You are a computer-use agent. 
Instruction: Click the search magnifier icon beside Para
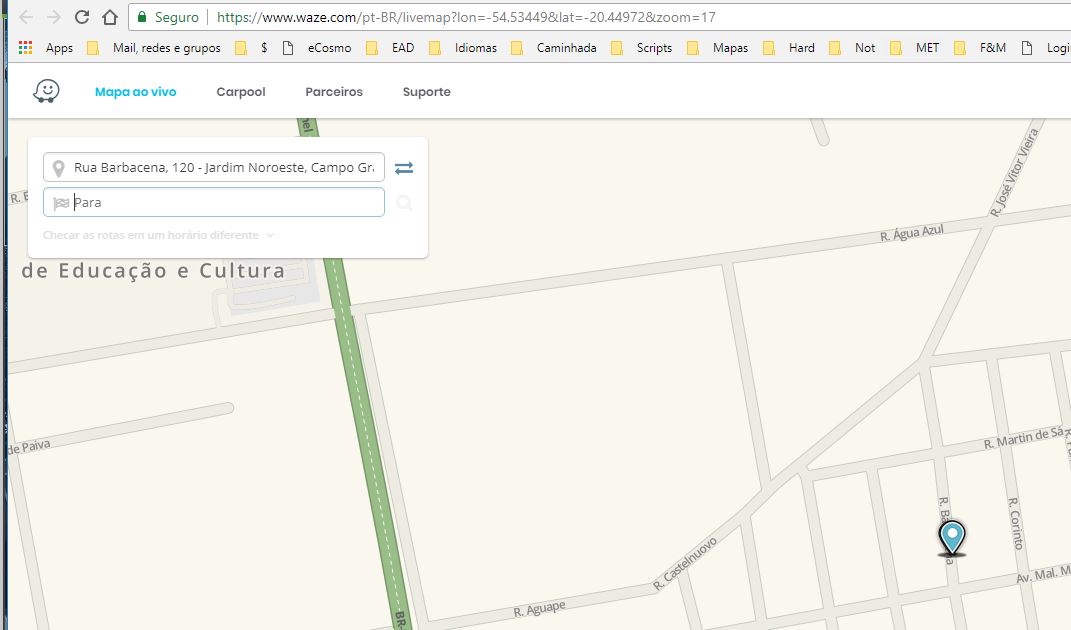[x=404, y=203]
